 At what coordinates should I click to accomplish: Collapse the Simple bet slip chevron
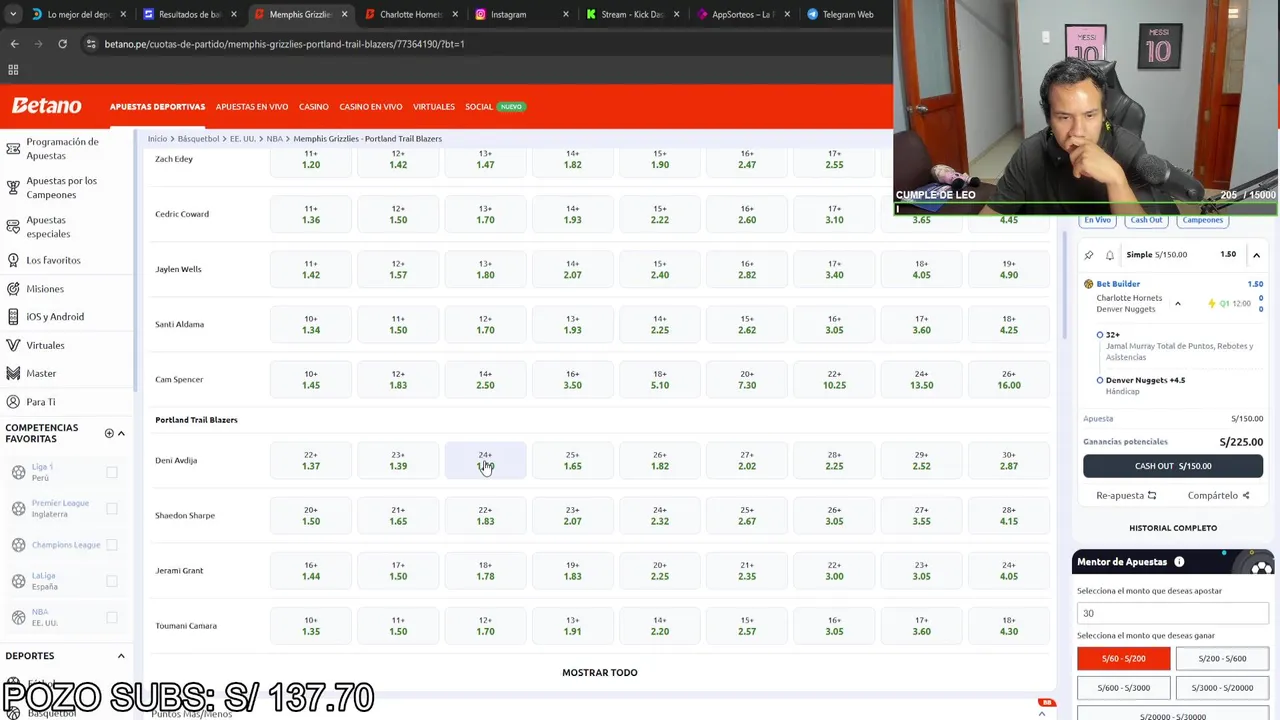click(x=1256, y=255)
